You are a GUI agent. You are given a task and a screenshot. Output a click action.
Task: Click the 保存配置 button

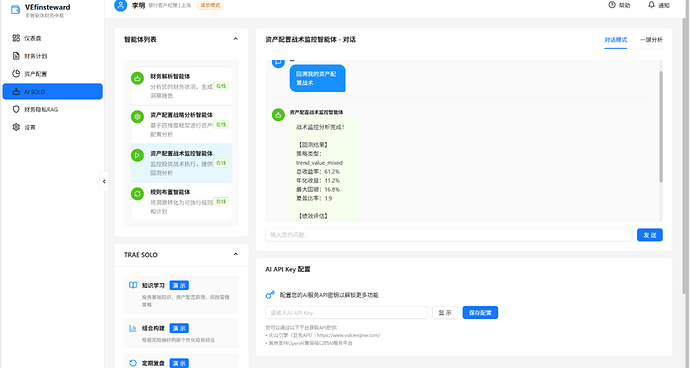(x=480, y=313)
